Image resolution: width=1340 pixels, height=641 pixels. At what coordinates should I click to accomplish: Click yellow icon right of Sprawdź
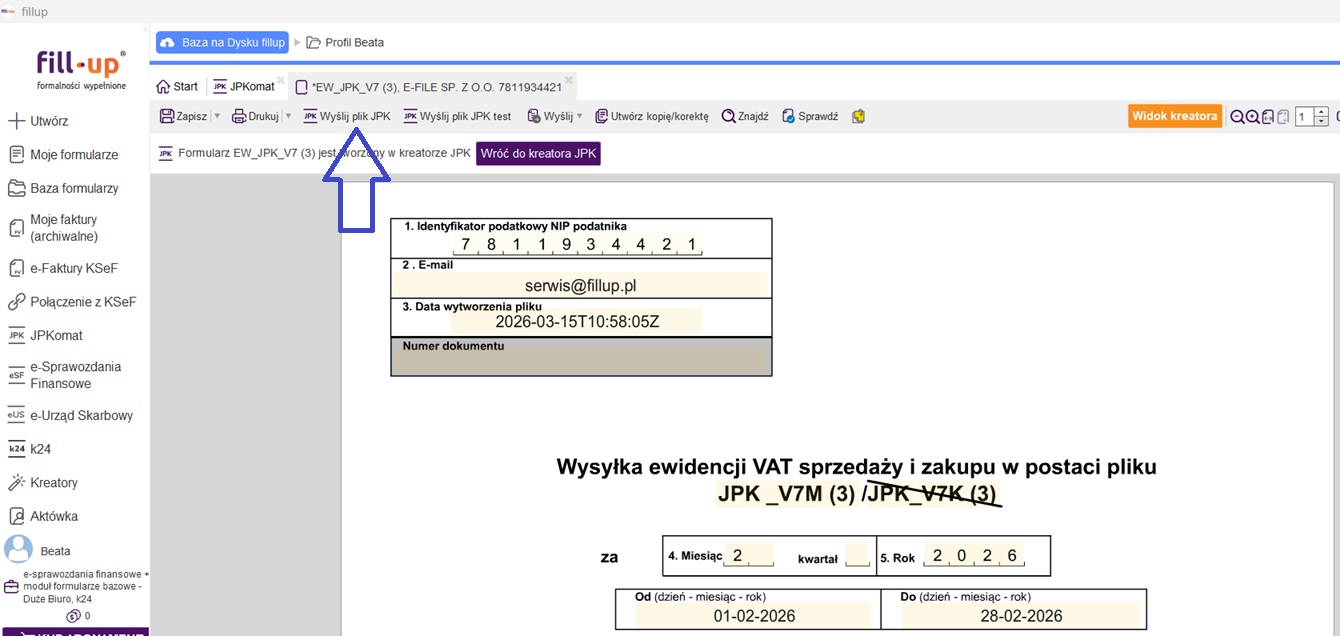(x=858, y=116)
